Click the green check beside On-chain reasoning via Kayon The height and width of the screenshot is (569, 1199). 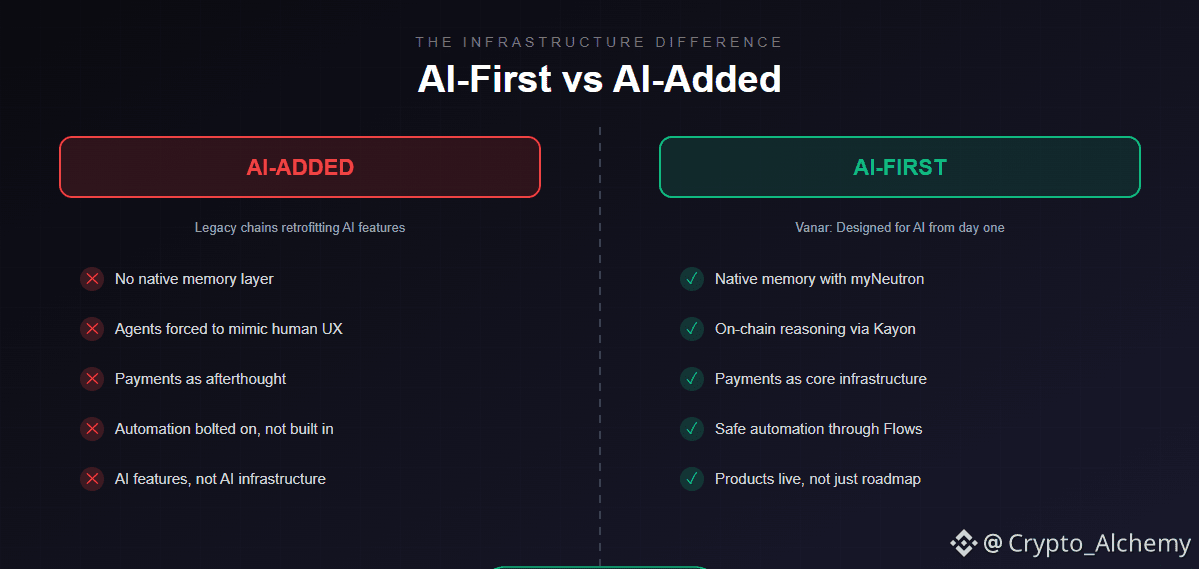(691, 329)
